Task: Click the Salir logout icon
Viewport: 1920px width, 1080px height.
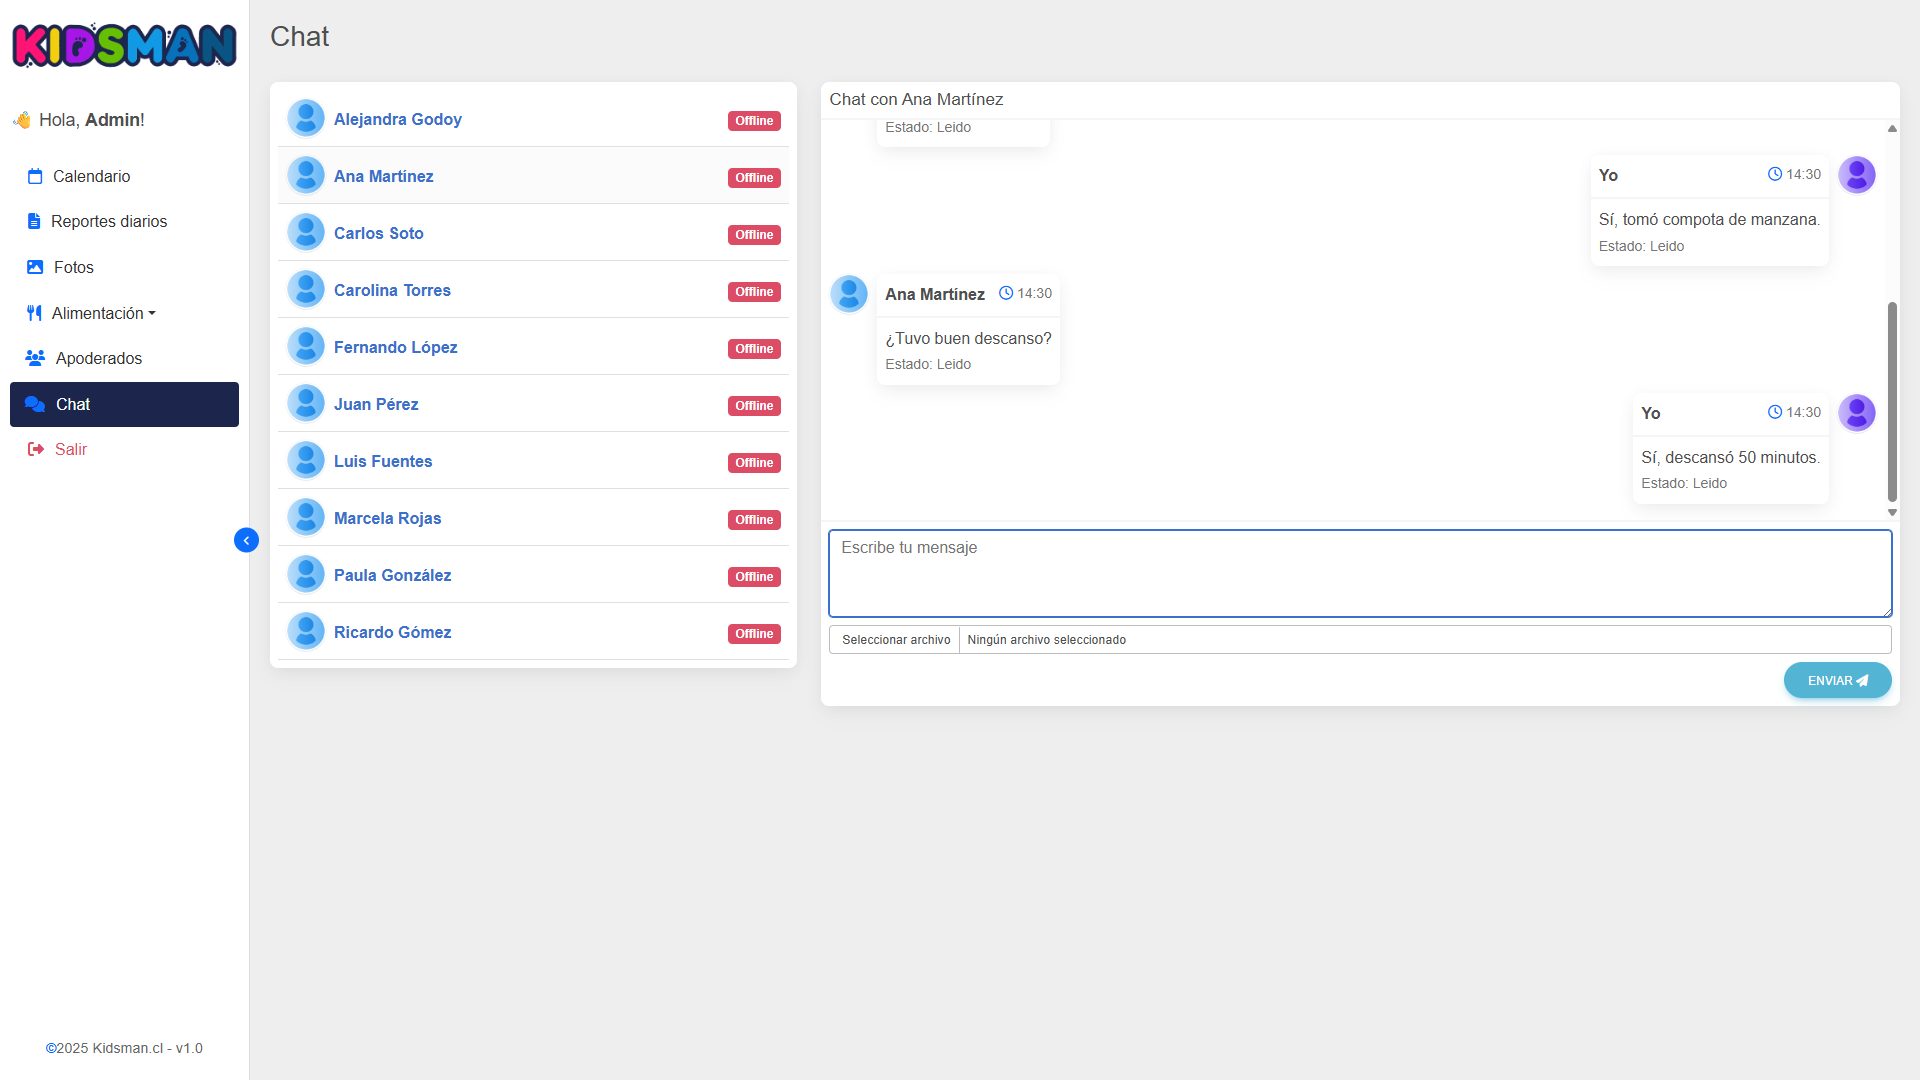Action: tap(36, 449)
